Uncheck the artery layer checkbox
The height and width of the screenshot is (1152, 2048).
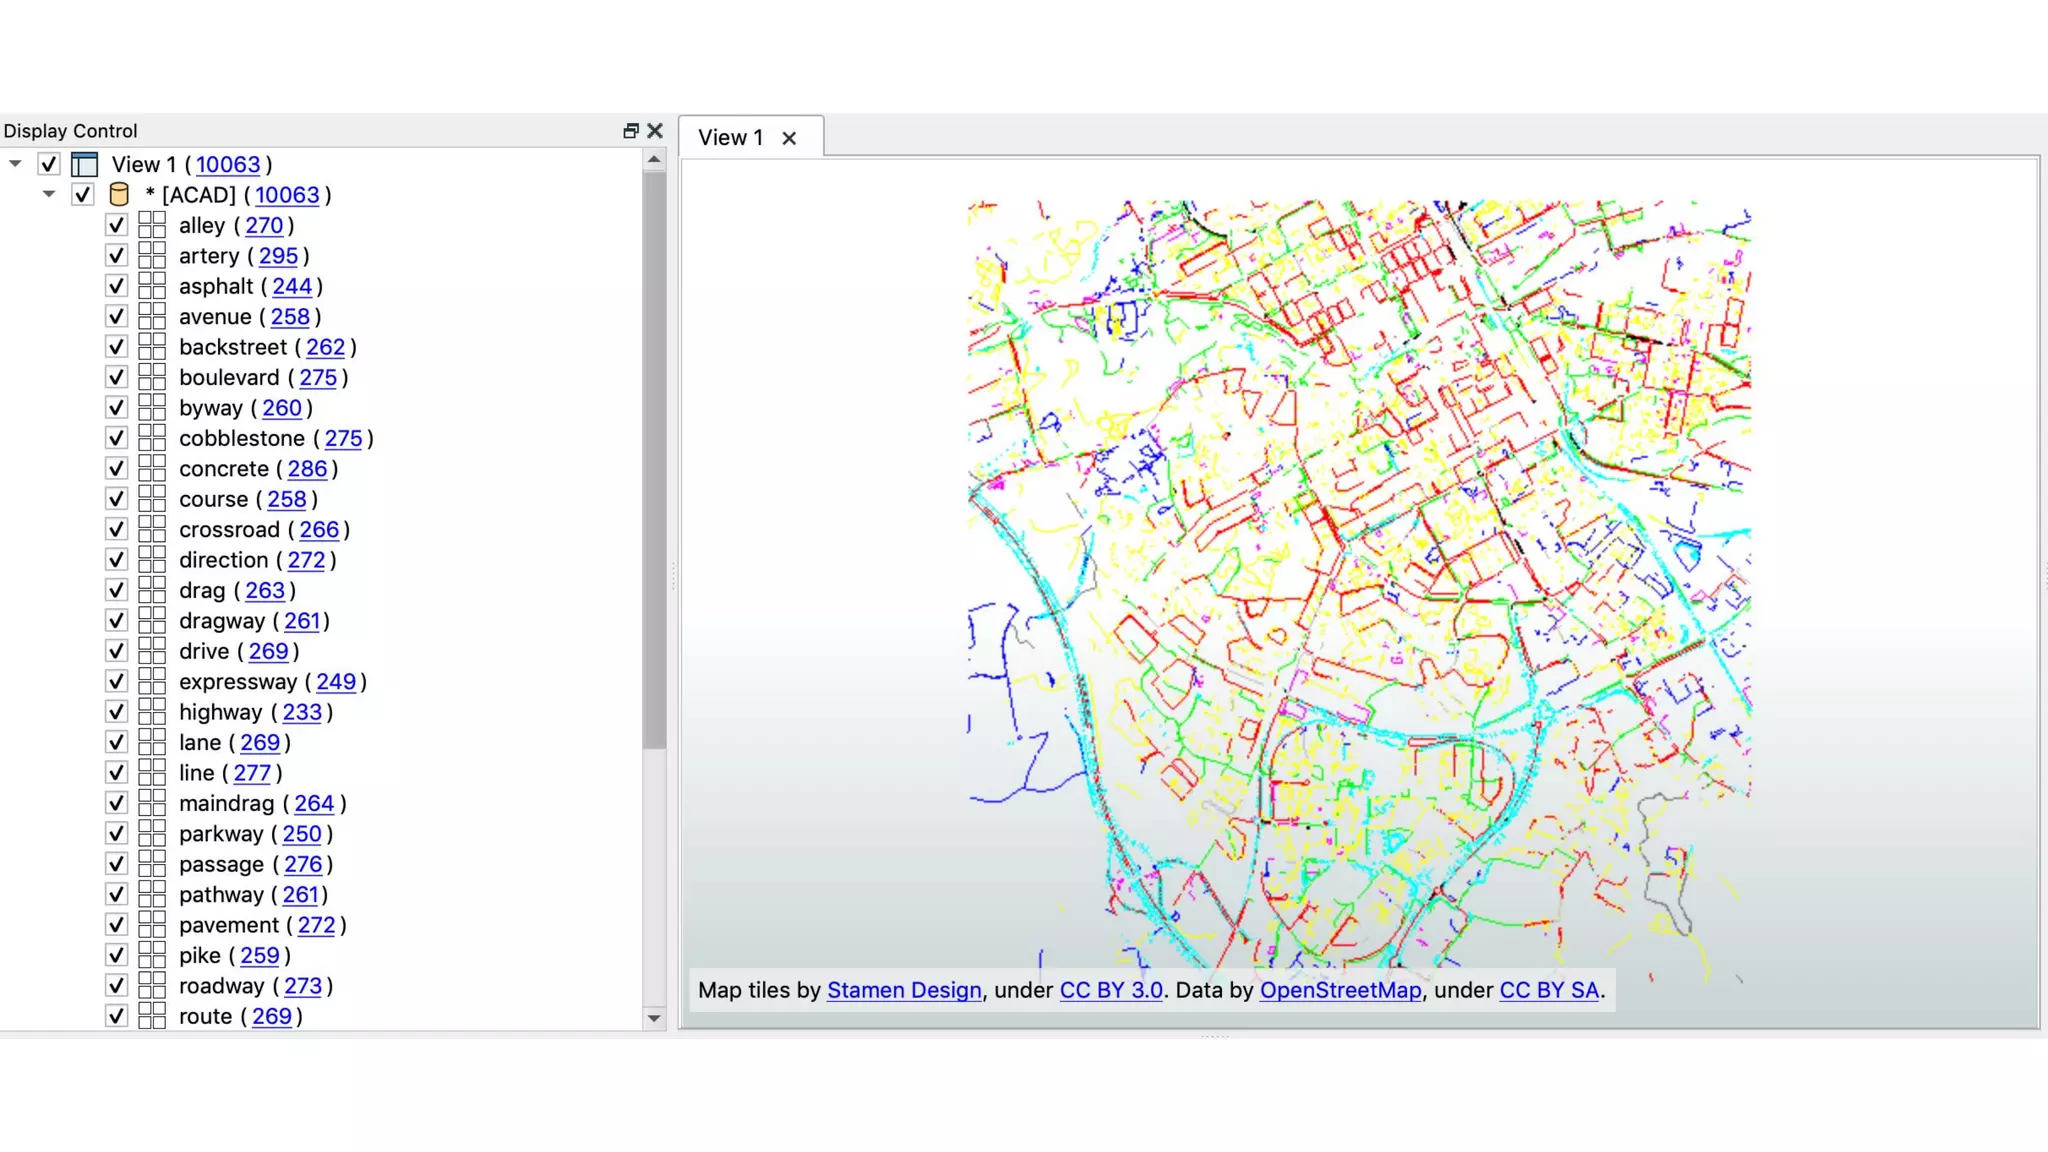click(x=116, y=255)
